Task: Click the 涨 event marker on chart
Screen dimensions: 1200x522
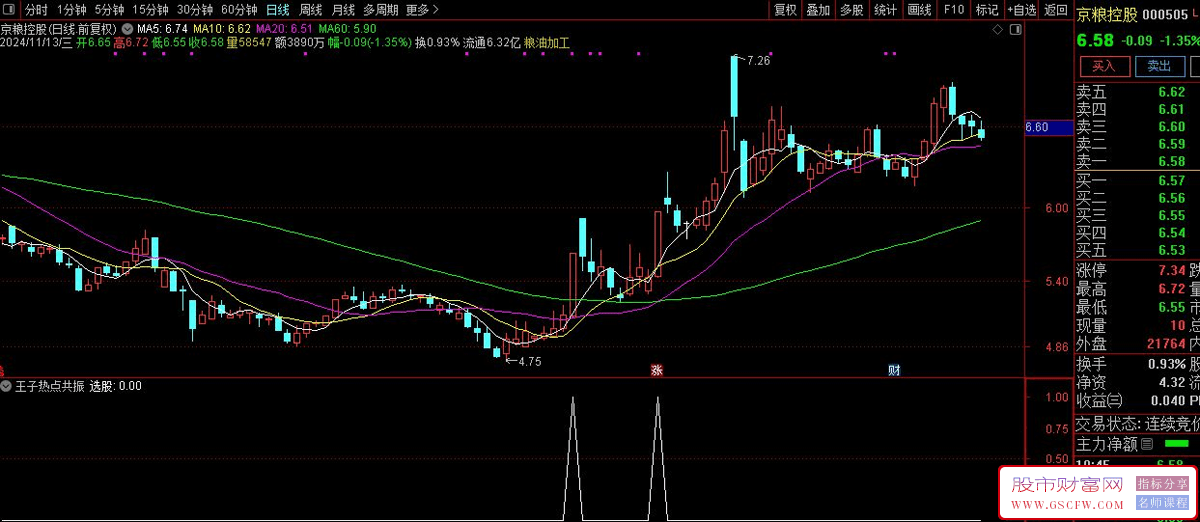Action: 657,370
